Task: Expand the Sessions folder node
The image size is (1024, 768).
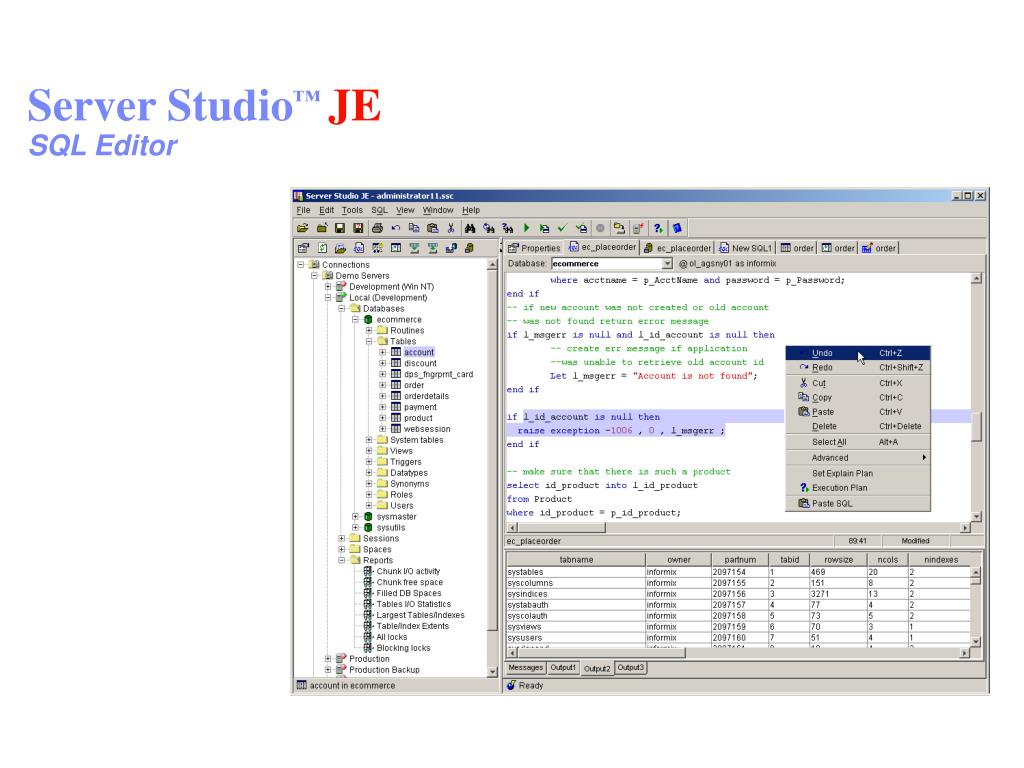Action: coord(342,539)
